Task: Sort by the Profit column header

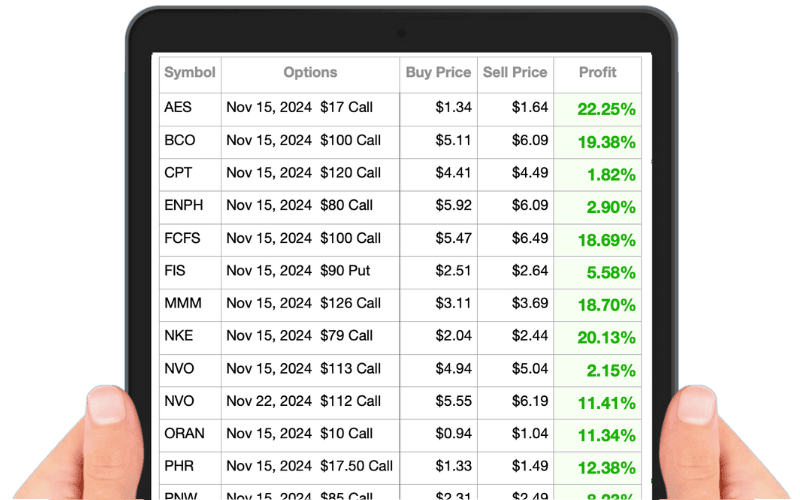Action: 598,72
